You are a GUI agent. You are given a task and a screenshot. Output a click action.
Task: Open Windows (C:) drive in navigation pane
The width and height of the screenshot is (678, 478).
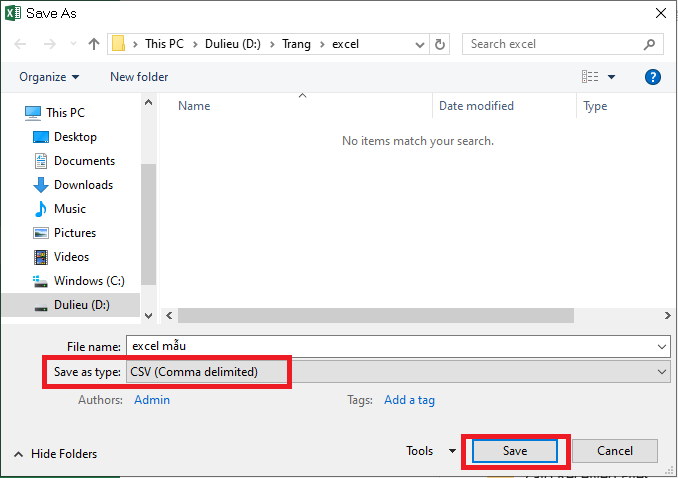pyautogui.click(x=89, y=281)
